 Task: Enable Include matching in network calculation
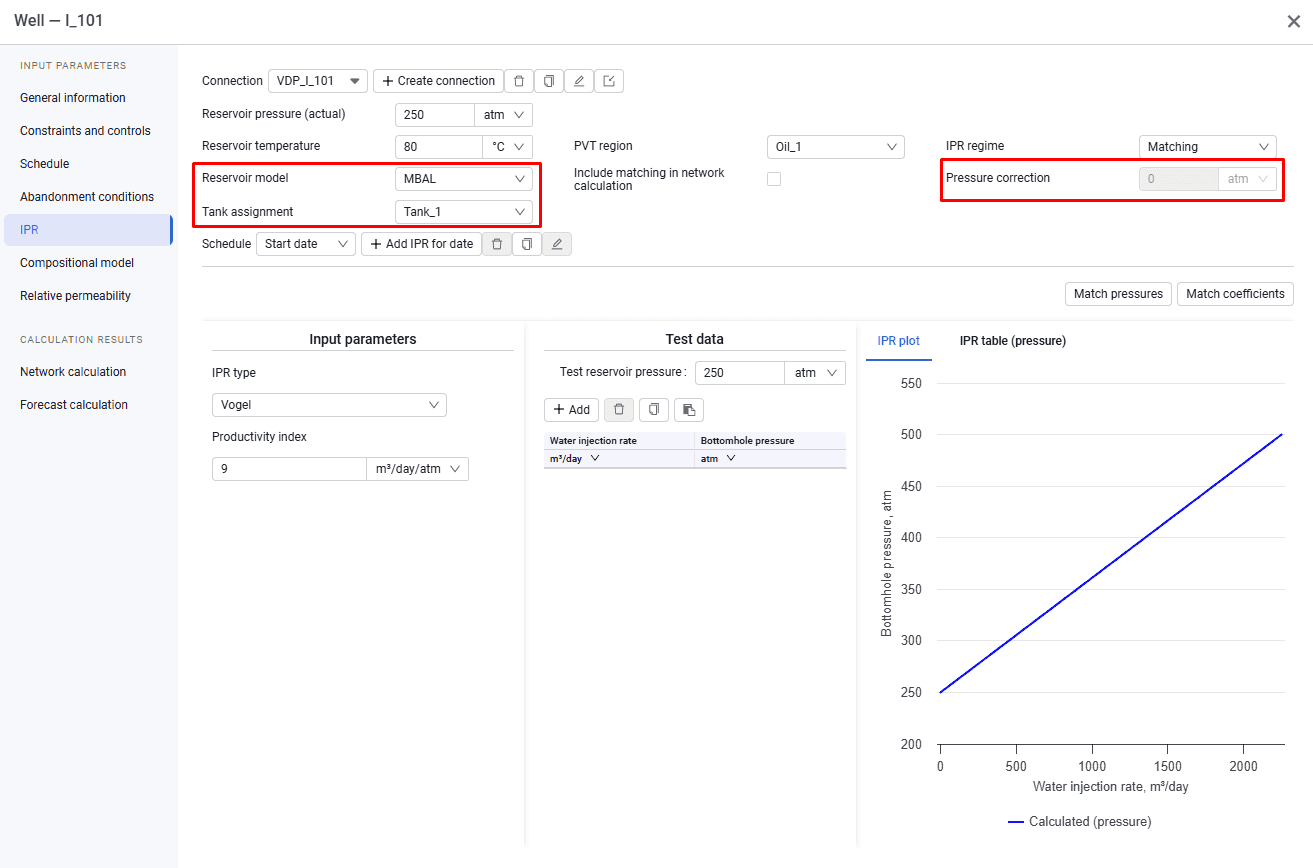pos(774,179)
